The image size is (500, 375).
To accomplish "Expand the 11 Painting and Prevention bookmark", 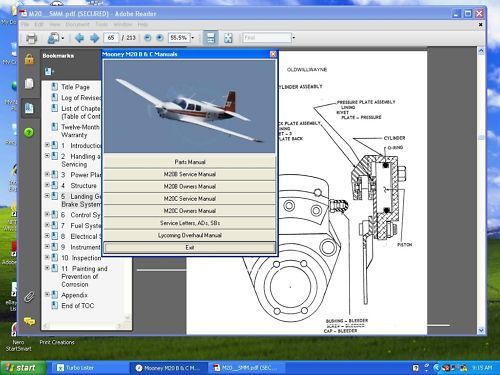I will (x=47, y=268).
